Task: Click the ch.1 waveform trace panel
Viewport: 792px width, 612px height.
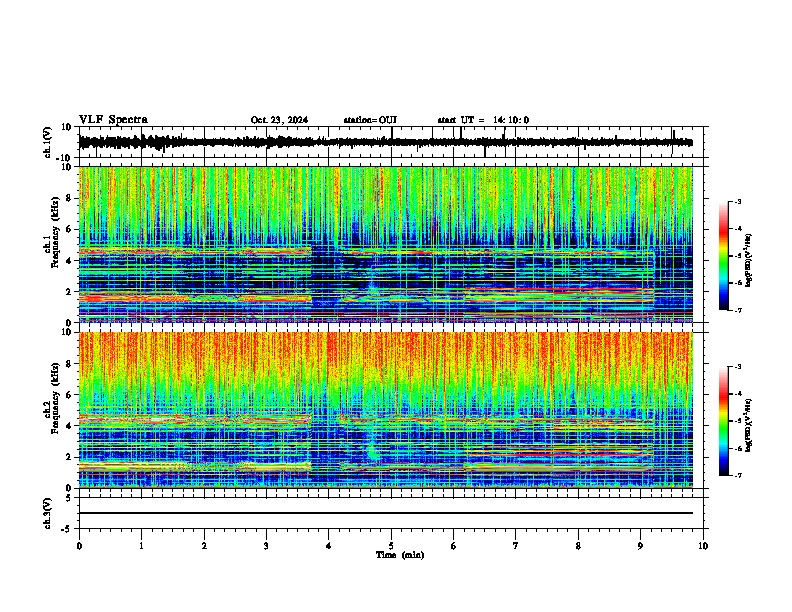Action: (393, 142)
